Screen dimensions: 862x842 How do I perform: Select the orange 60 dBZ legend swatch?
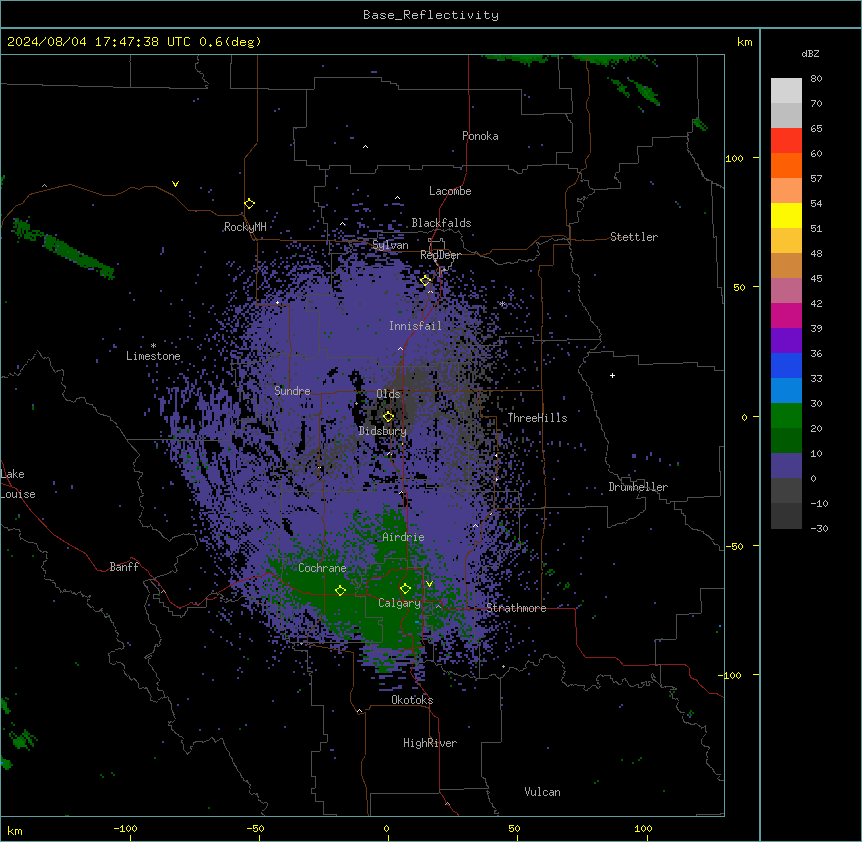786,165
